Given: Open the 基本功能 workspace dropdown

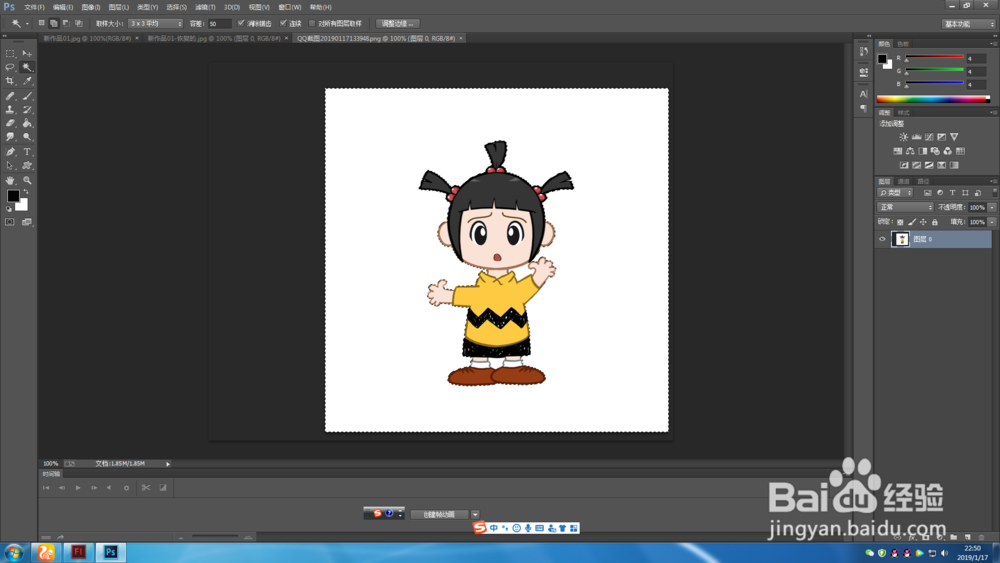Looking at the screenshot, I should pos(968,23).
